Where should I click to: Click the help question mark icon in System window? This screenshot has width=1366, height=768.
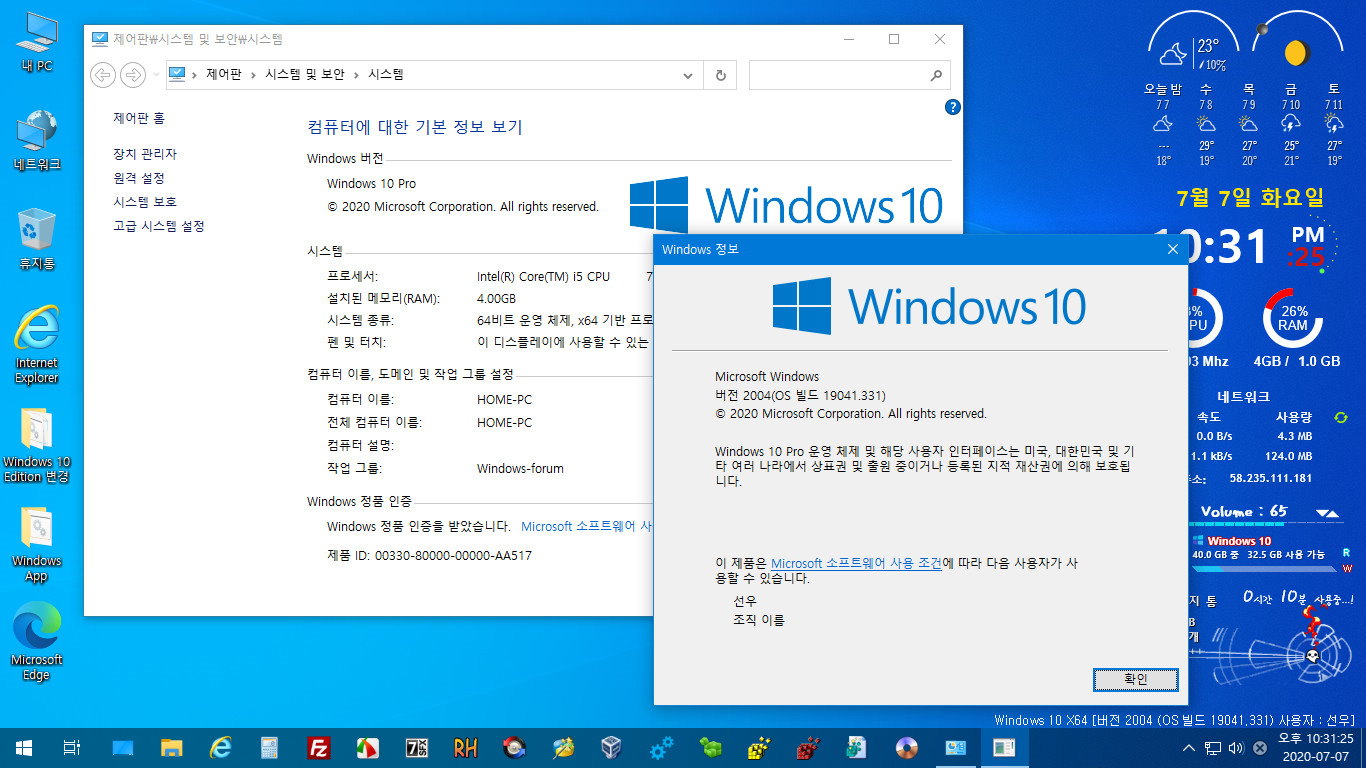[x=953, y=107]
